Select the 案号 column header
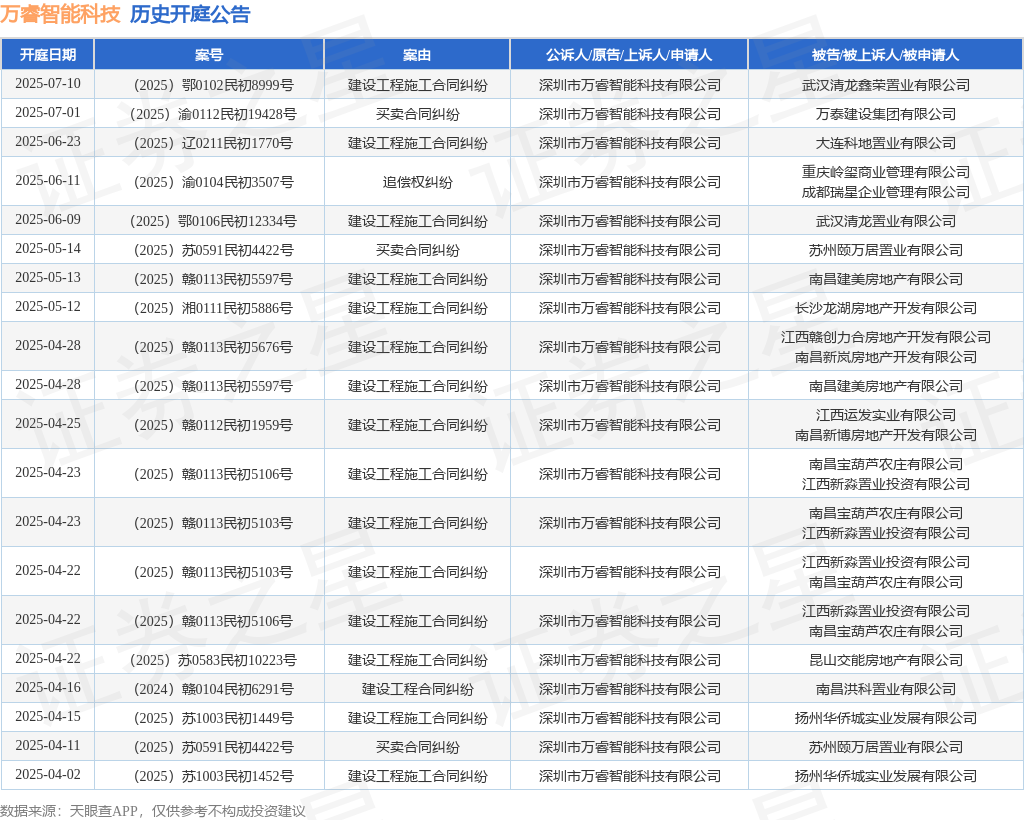 (209, 55)
